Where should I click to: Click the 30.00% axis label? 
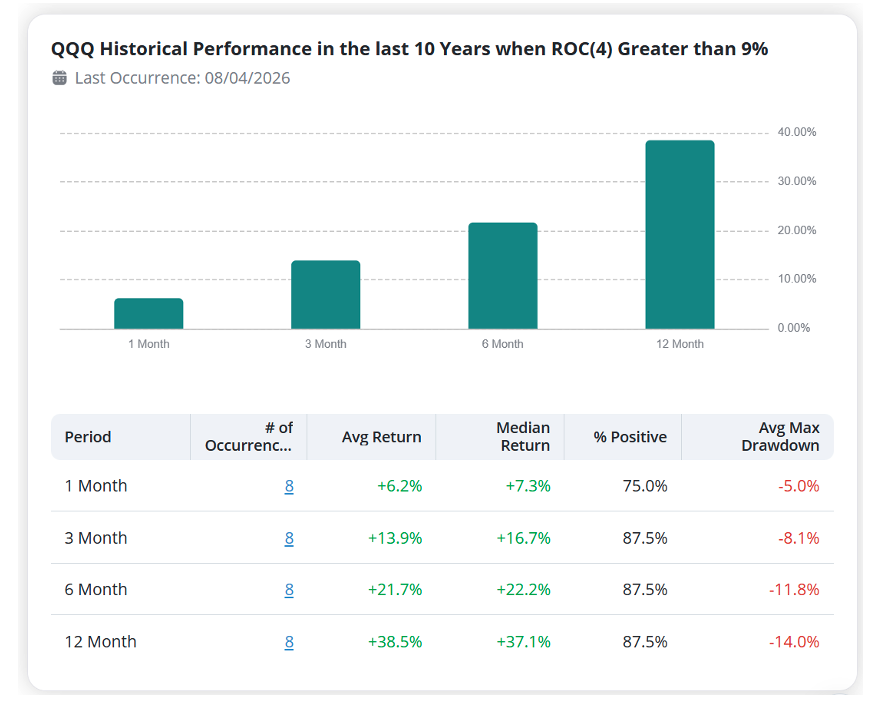[796, 181]
